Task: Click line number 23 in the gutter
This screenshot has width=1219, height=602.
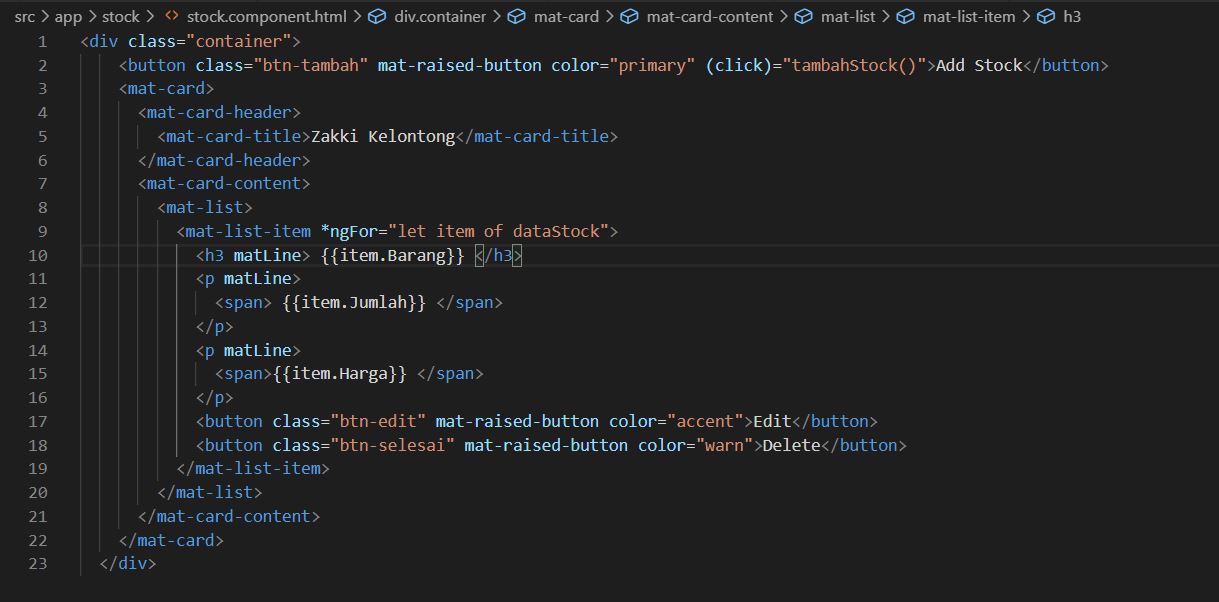Action: pyautogui.click(x=38, y=564)
